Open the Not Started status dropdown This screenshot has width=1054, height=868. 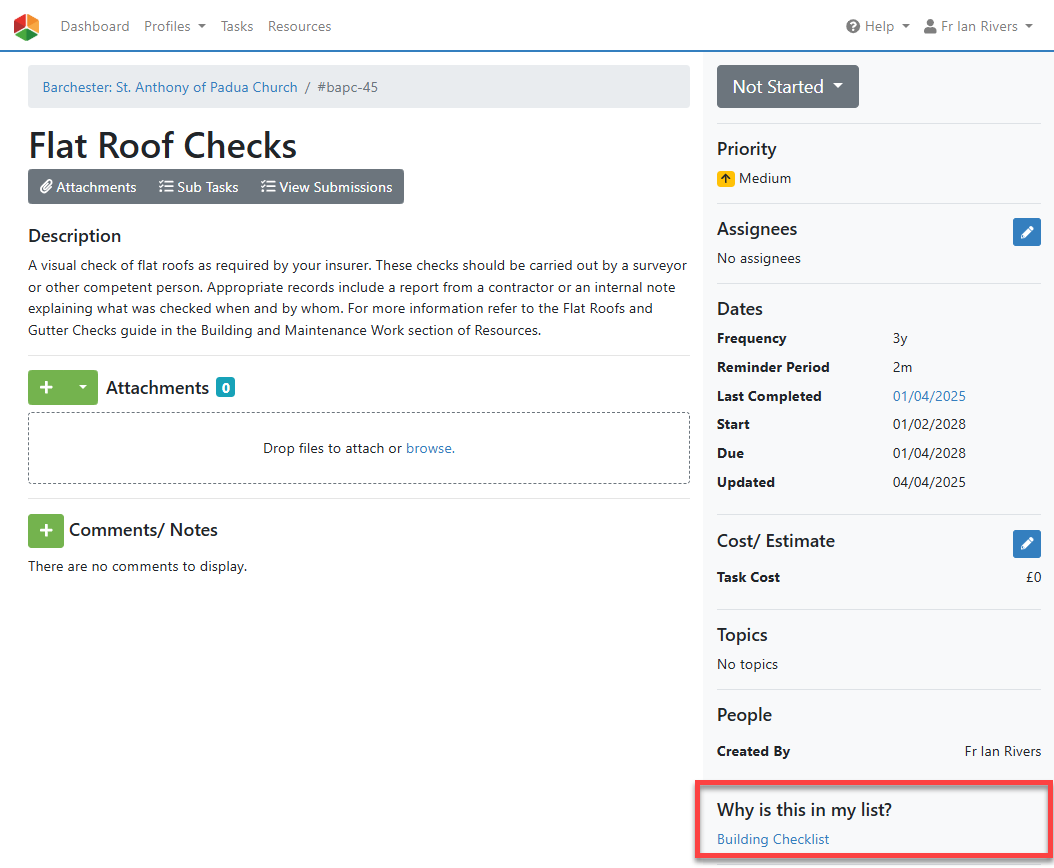pyautogui.click(x=787, y=87)
